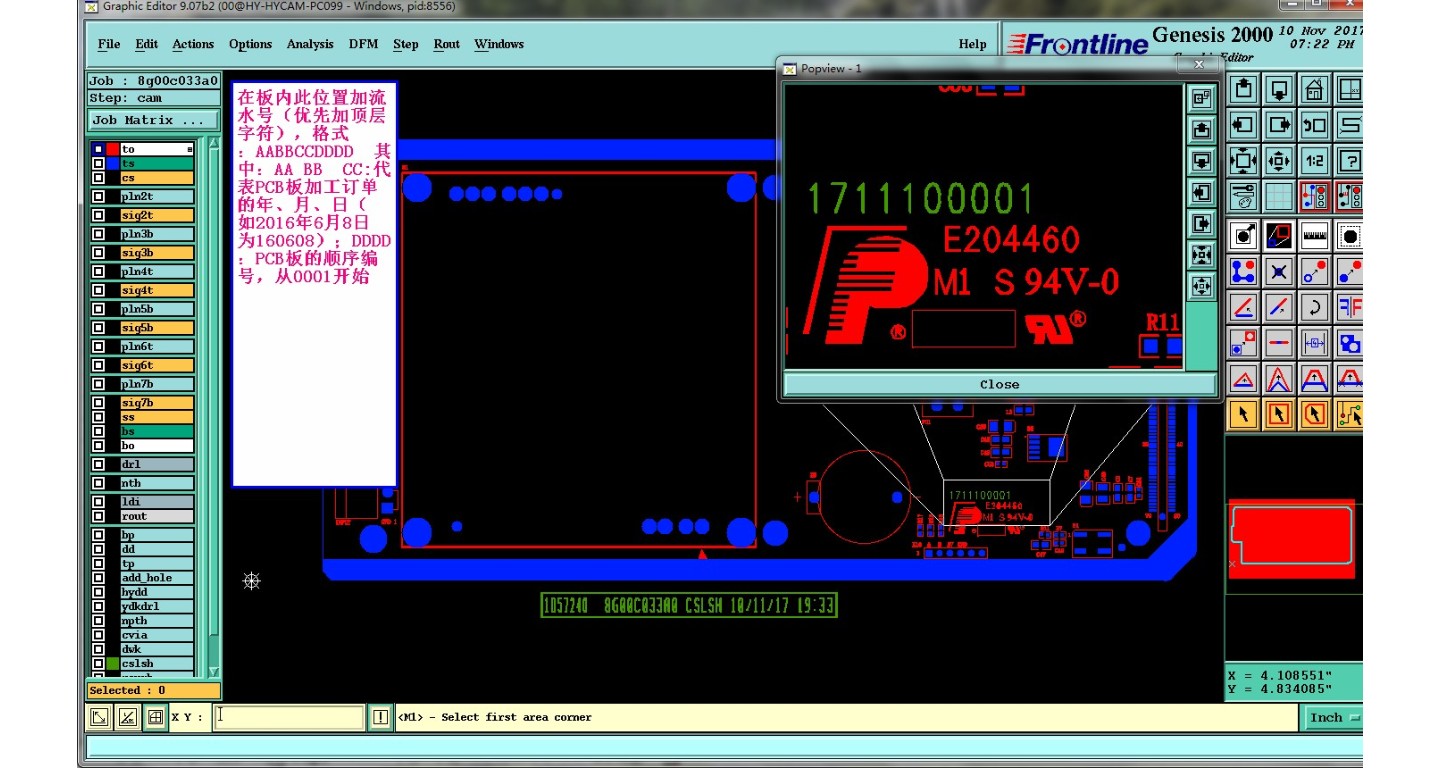Viewport: 1440px width, 768px height.
Task: Toggle the checkbox for layer add_hole
Action: (98, 578)
